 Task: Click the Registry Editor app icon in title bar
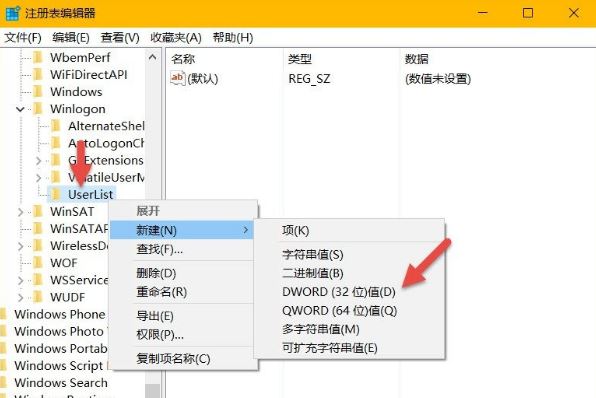(13, 13)
